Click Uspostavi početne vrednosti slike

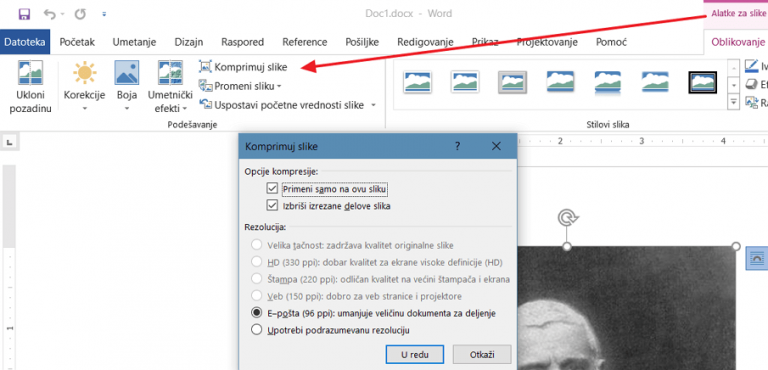[282, 105]
